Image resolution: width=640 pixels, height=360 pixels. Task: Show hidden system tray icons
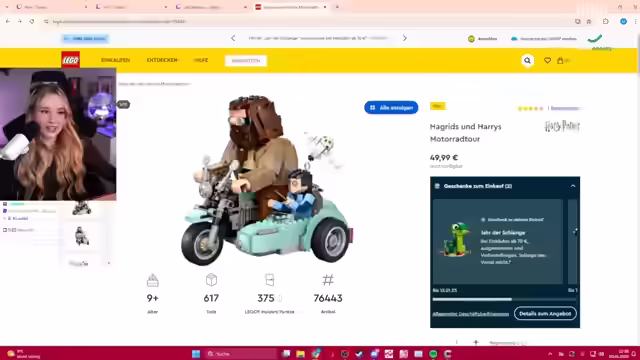[x=550, y=354]
